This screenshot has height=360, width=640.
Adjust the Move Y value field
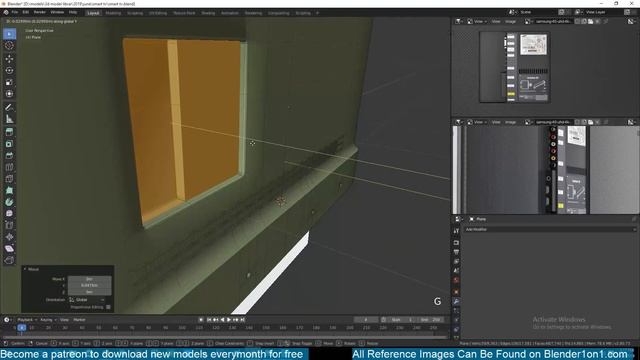[89, 285]
